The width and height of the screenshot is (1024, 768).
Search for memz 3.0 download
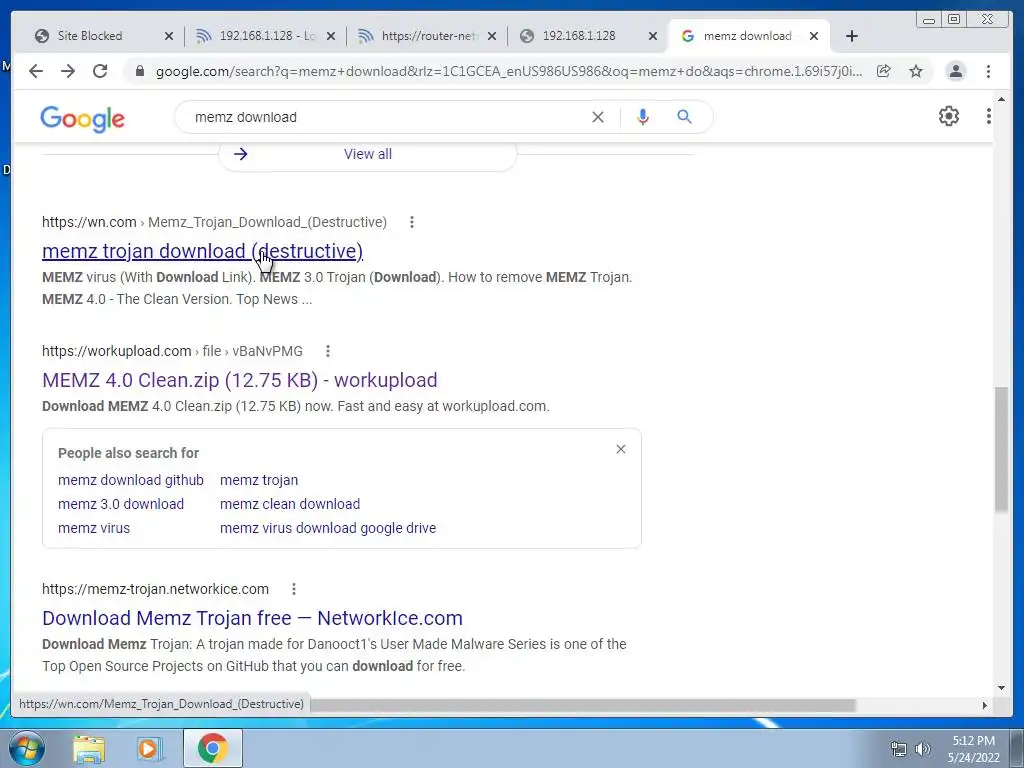pyautogui.click(x=121, y=504)
